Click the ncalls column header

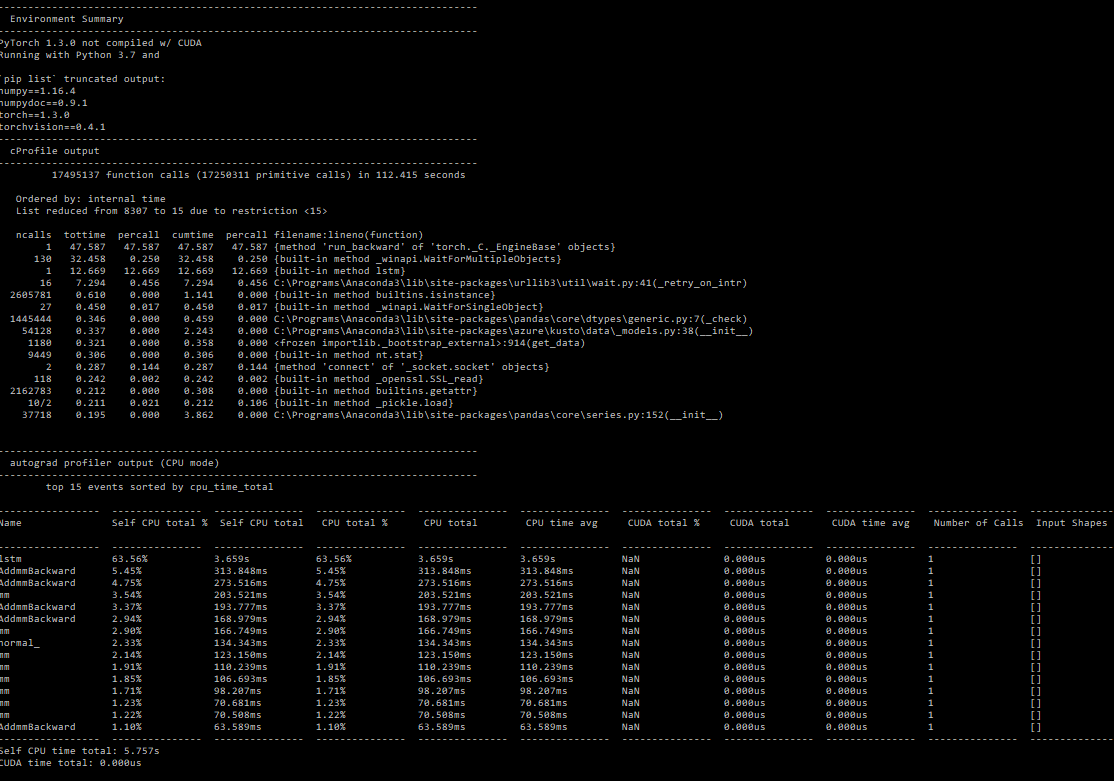[33, 235]
